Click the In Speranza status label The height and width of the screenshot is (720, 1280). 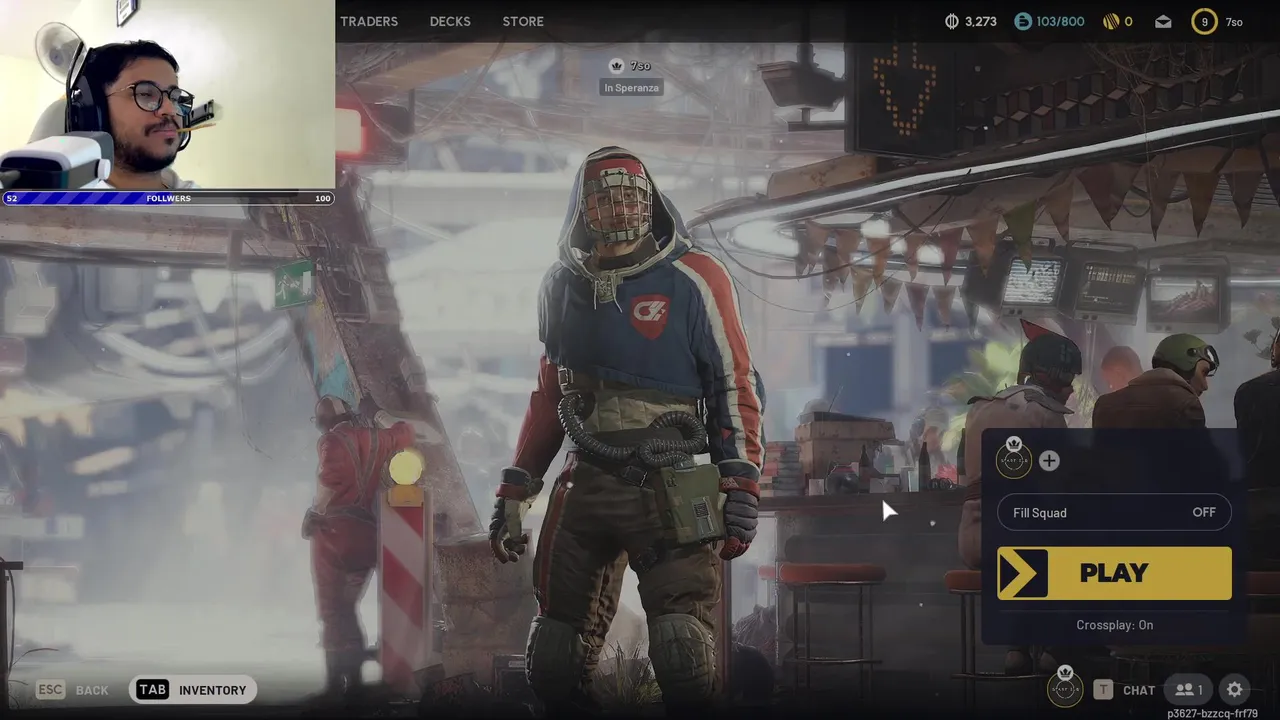(632, 88)
